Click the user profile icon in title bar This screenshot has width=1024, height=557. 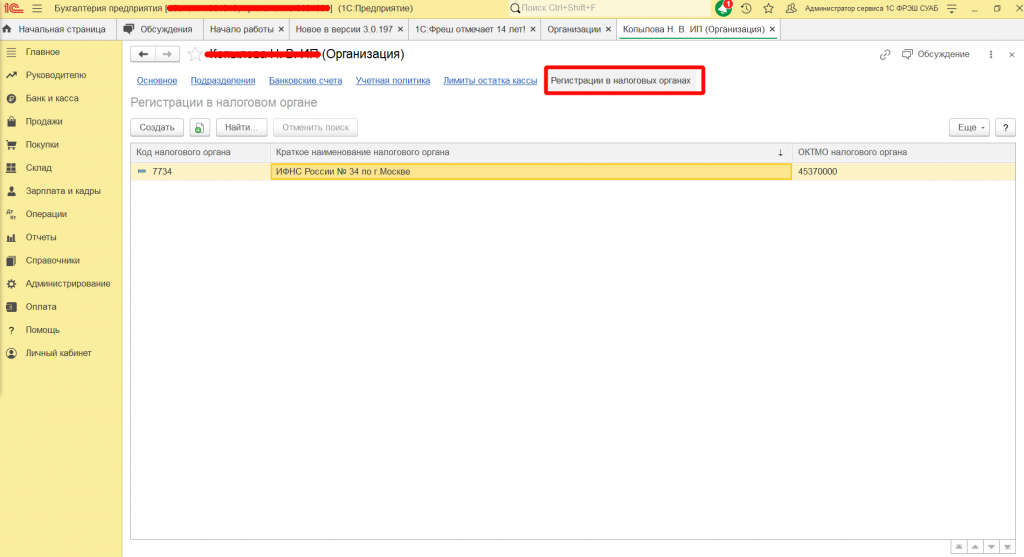[x=791, y=8]
